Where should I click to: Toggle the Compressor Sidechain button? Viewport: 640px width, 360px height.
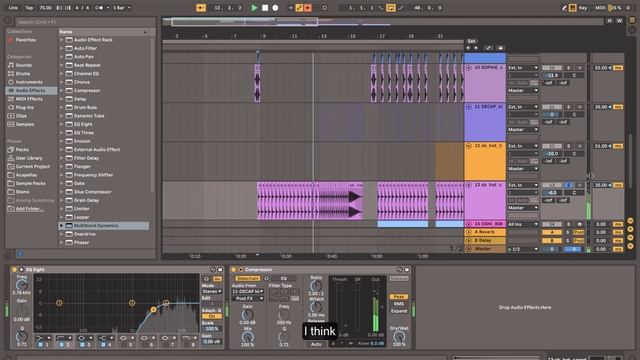tap(248, 278)
